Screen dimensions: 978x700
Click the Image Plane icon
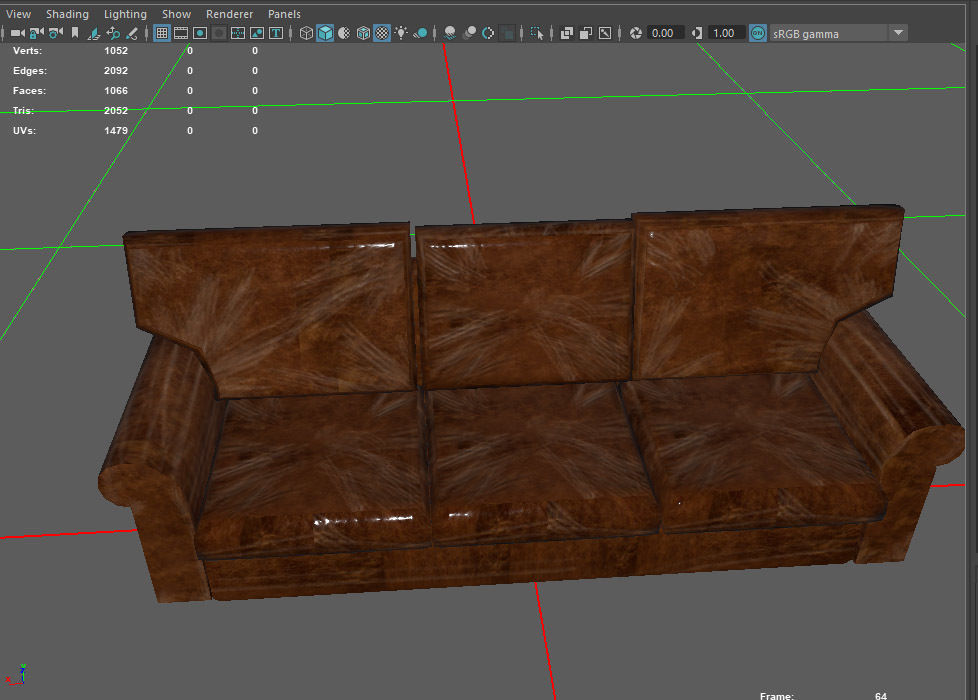pyautogui.click(x=94, y=33)
